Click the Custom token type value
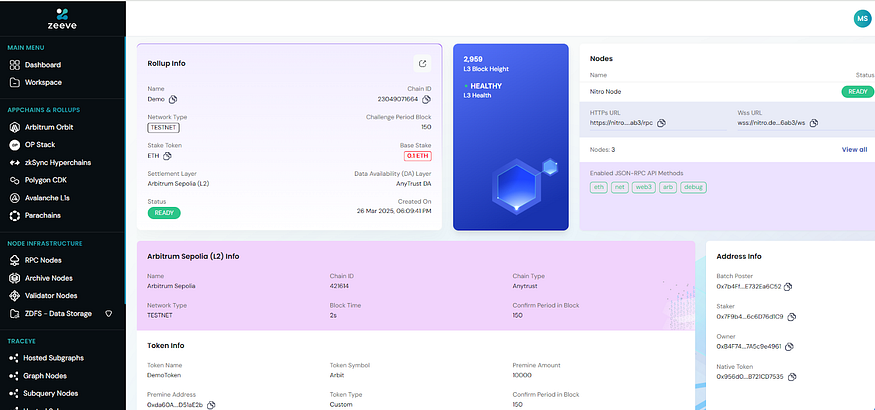Image resolution: width=875 pixels, height=410 pixels. click(x=341, y=404)
